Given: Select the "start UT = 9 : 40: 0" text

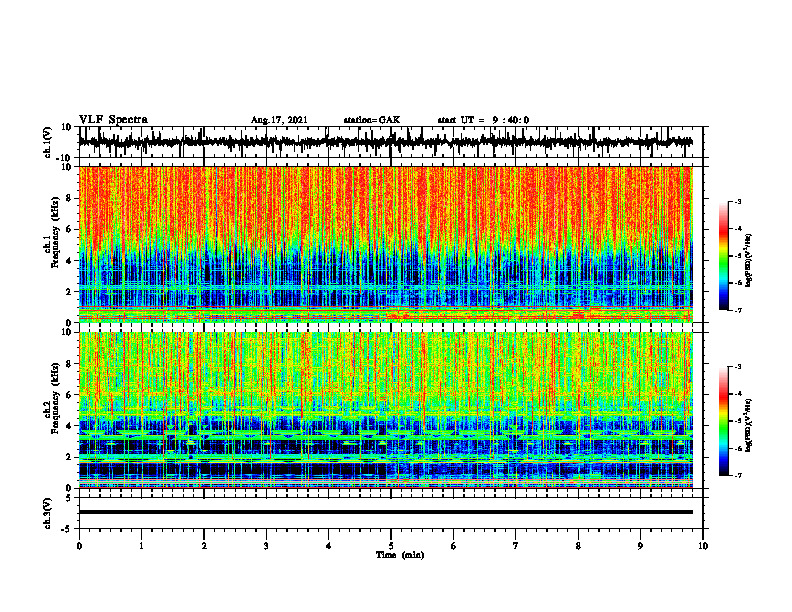Looking at the screenshot, I should coord(483,120).
